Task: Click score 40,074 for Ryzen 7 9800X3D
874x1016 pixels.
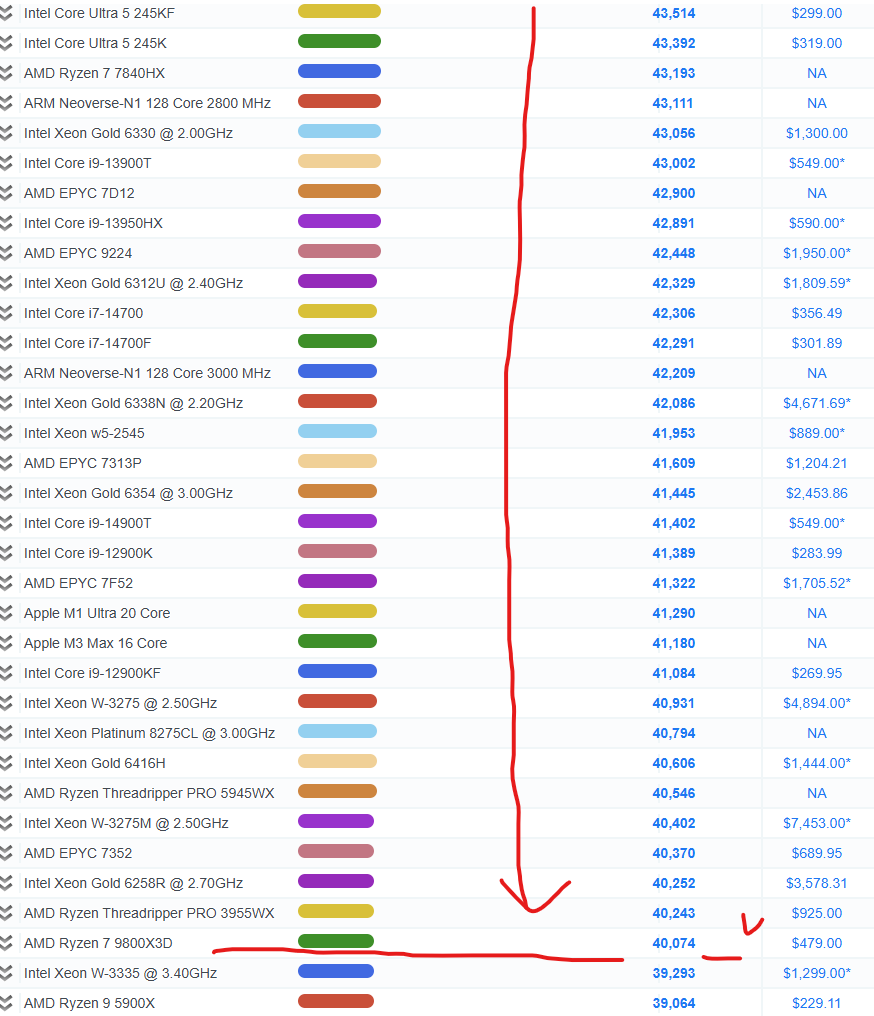Action: click(674, 943)
